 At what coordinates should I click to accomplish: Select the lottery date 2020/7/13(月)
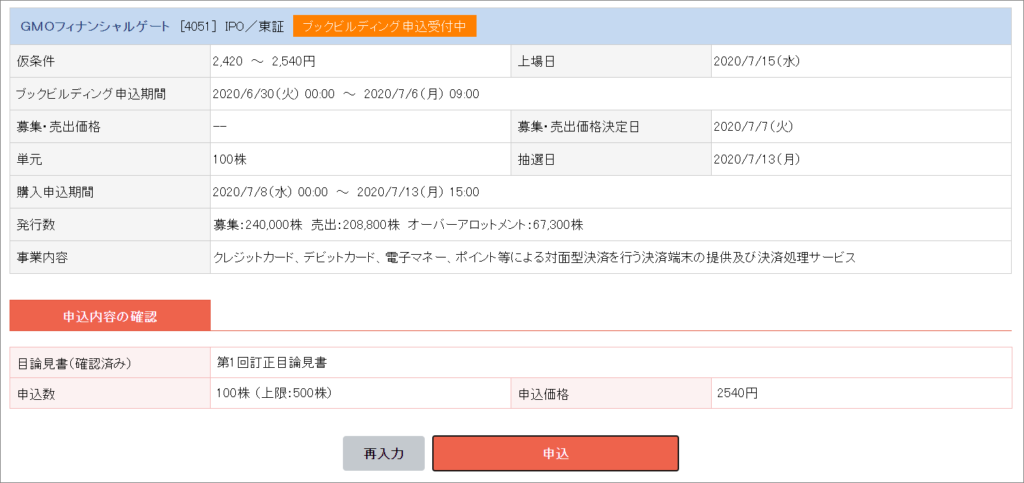click(x=757, y=159)
